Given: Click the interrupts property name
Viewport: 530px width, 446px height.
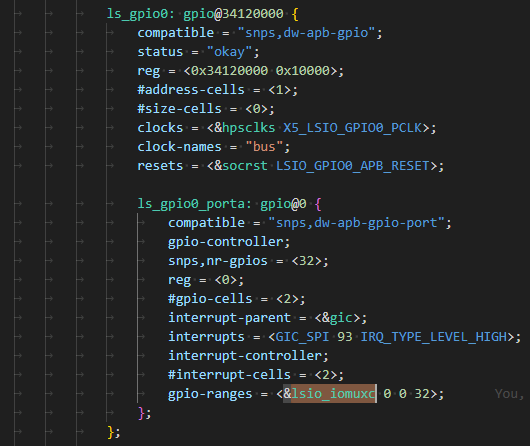Looking at the screenshot, I should click(x=207, y=337).
